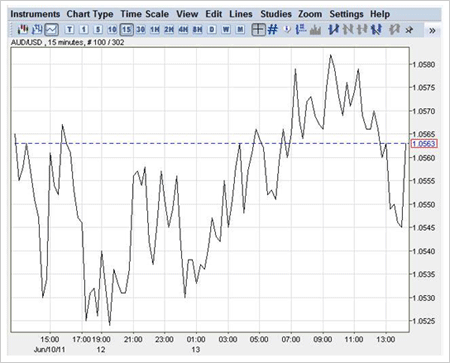450x363 pixels.
Task: Set time scale to 1H
Action: click(x=155, y=30)
